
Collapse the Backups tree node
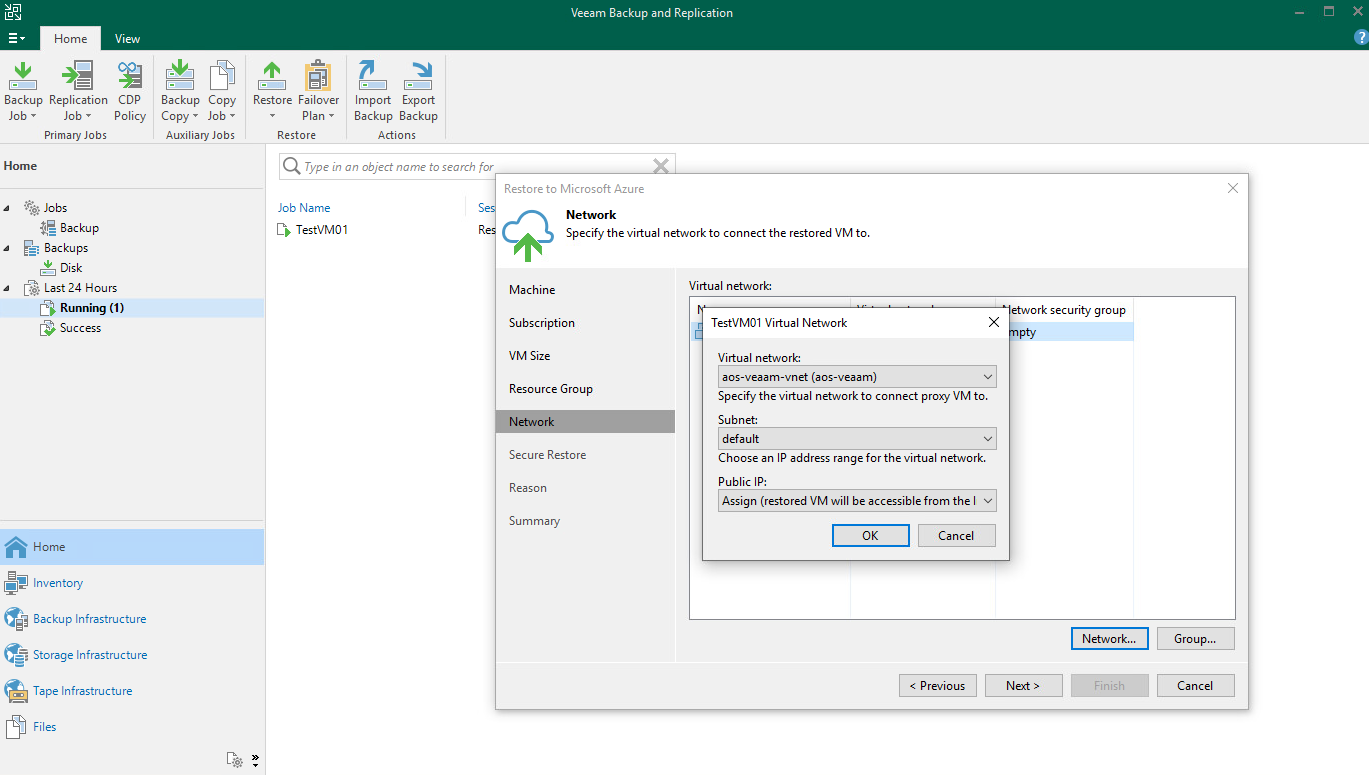[x=8, y=248]
